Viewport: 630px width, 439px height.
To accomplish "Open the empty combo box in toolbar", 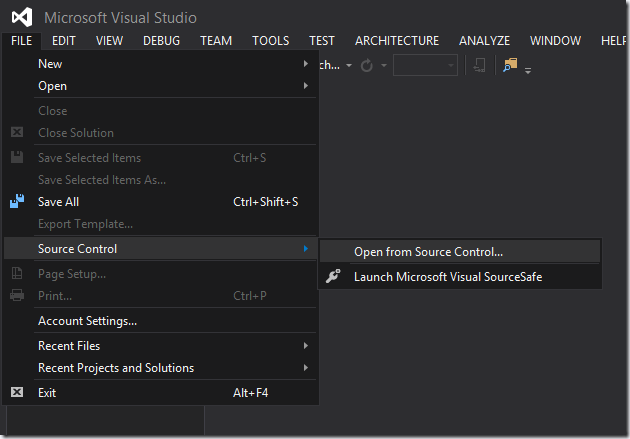I will 425,66.
